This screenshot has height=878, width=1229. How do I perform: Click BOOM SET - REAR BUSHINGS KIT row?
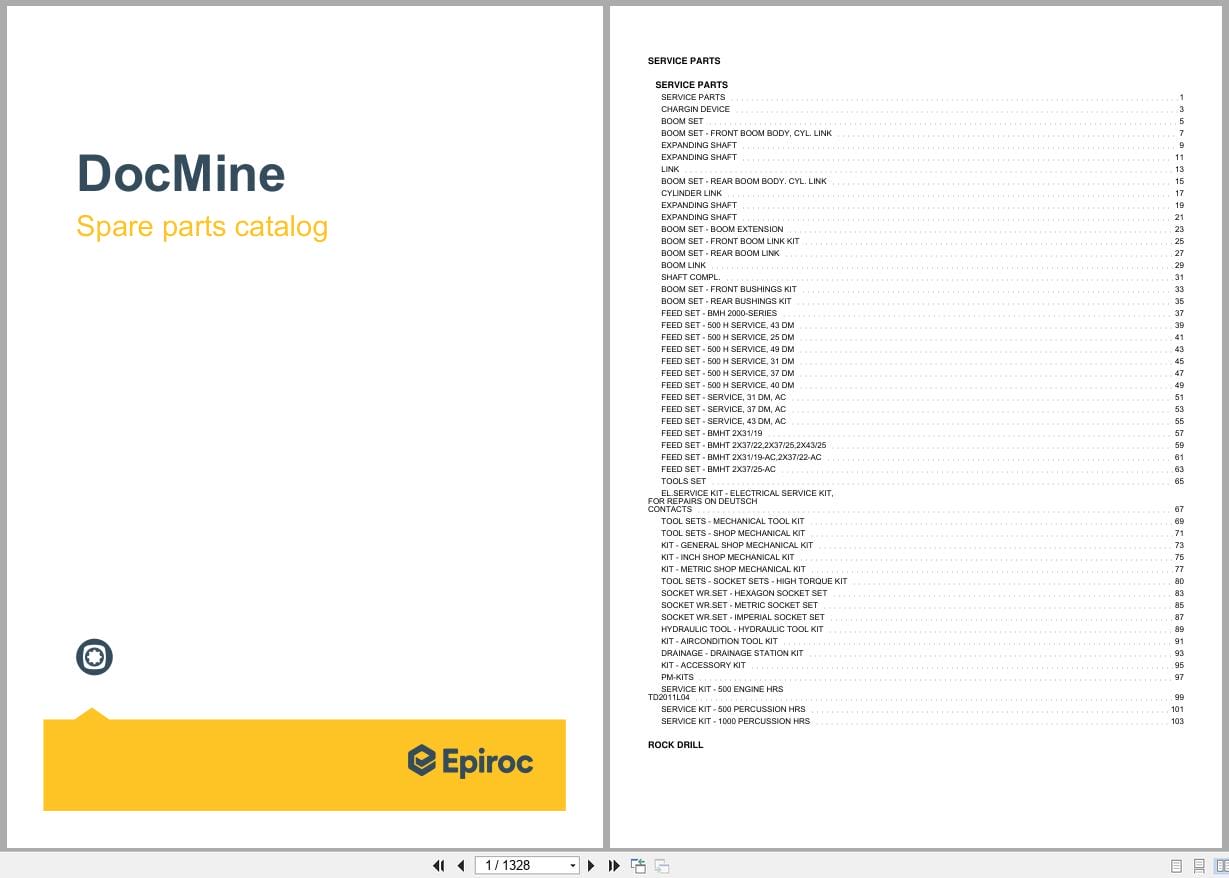[922, 301]
